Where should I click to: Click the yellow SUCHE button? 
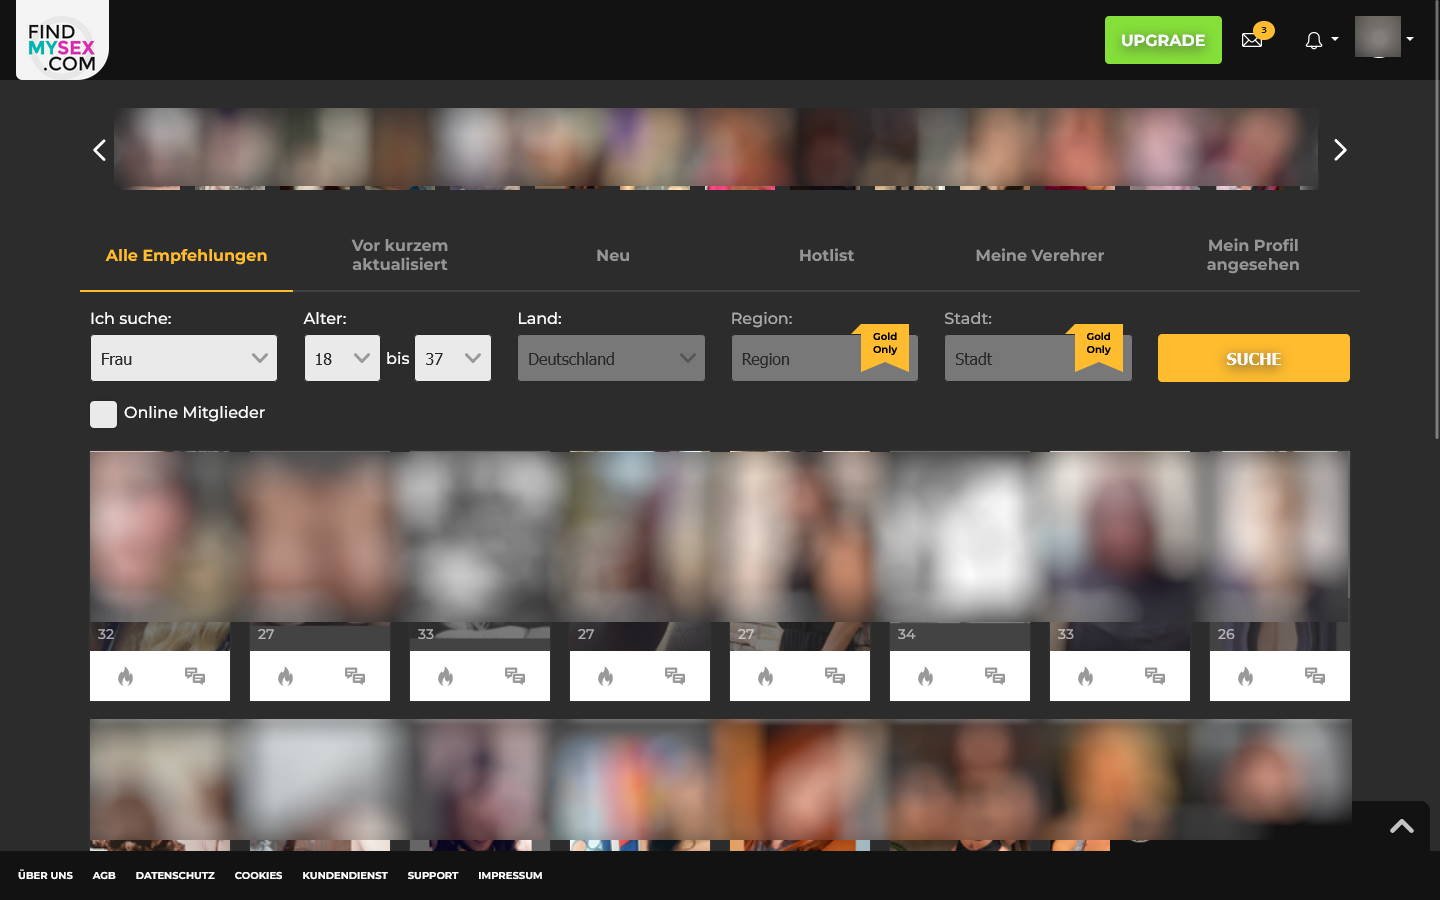click(x=1254, y=358)
